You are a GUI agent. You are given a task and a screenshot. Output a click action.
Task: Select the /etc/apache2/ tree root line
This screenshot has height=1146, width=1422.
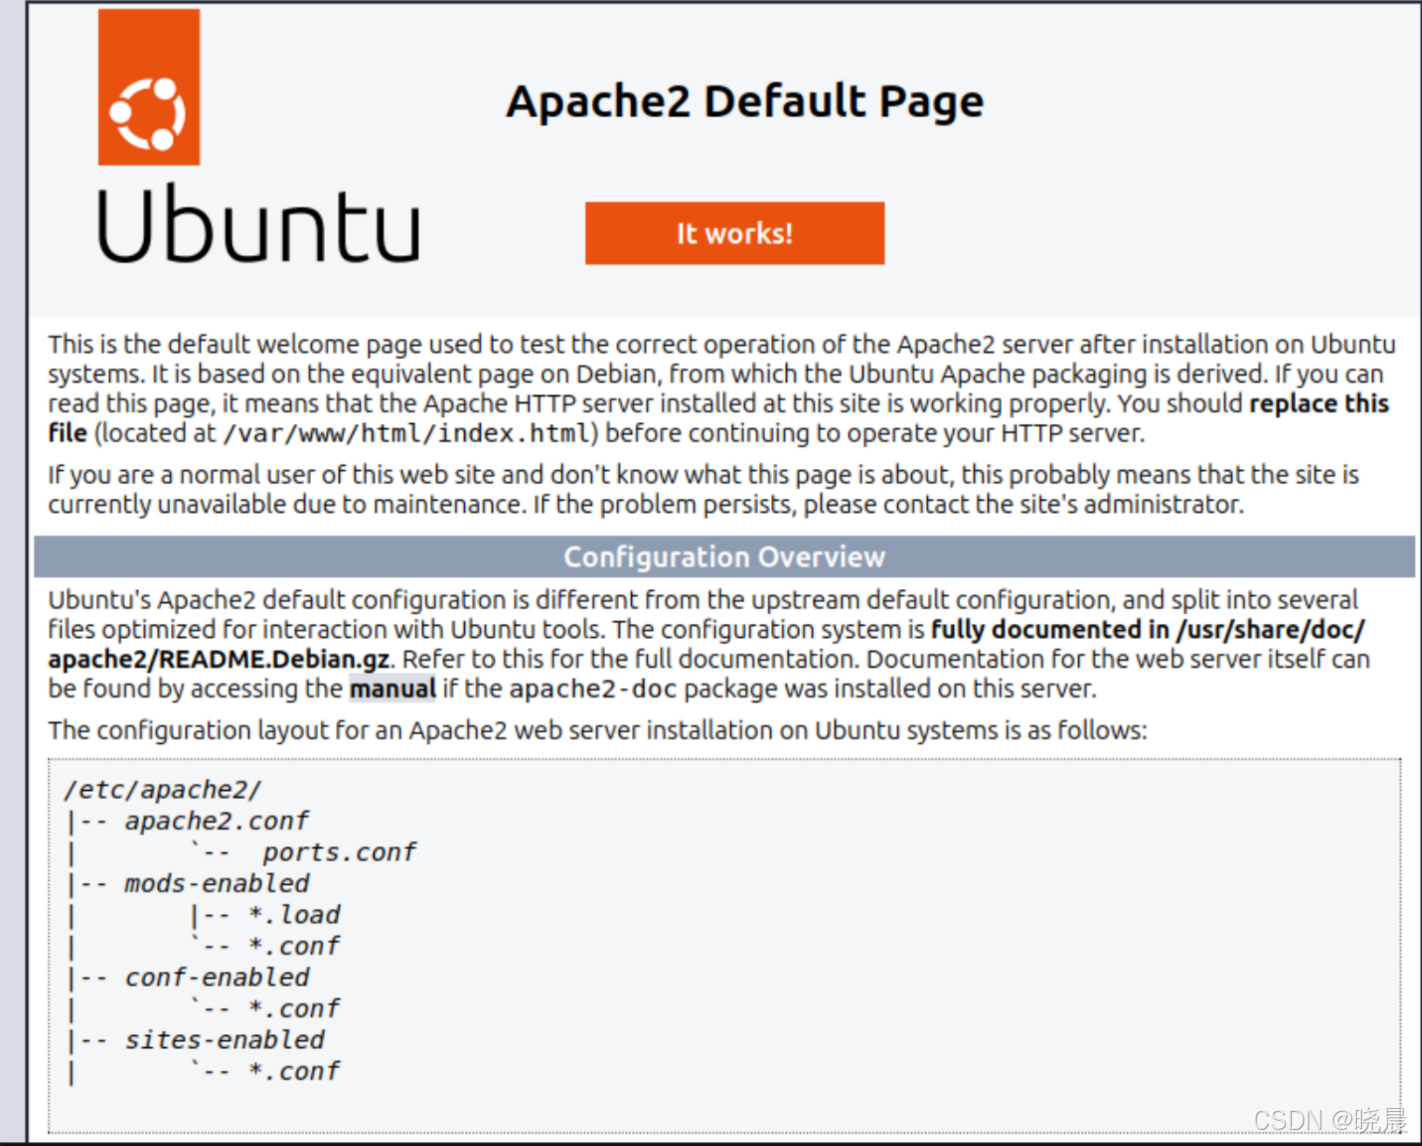tap(163, 790)
